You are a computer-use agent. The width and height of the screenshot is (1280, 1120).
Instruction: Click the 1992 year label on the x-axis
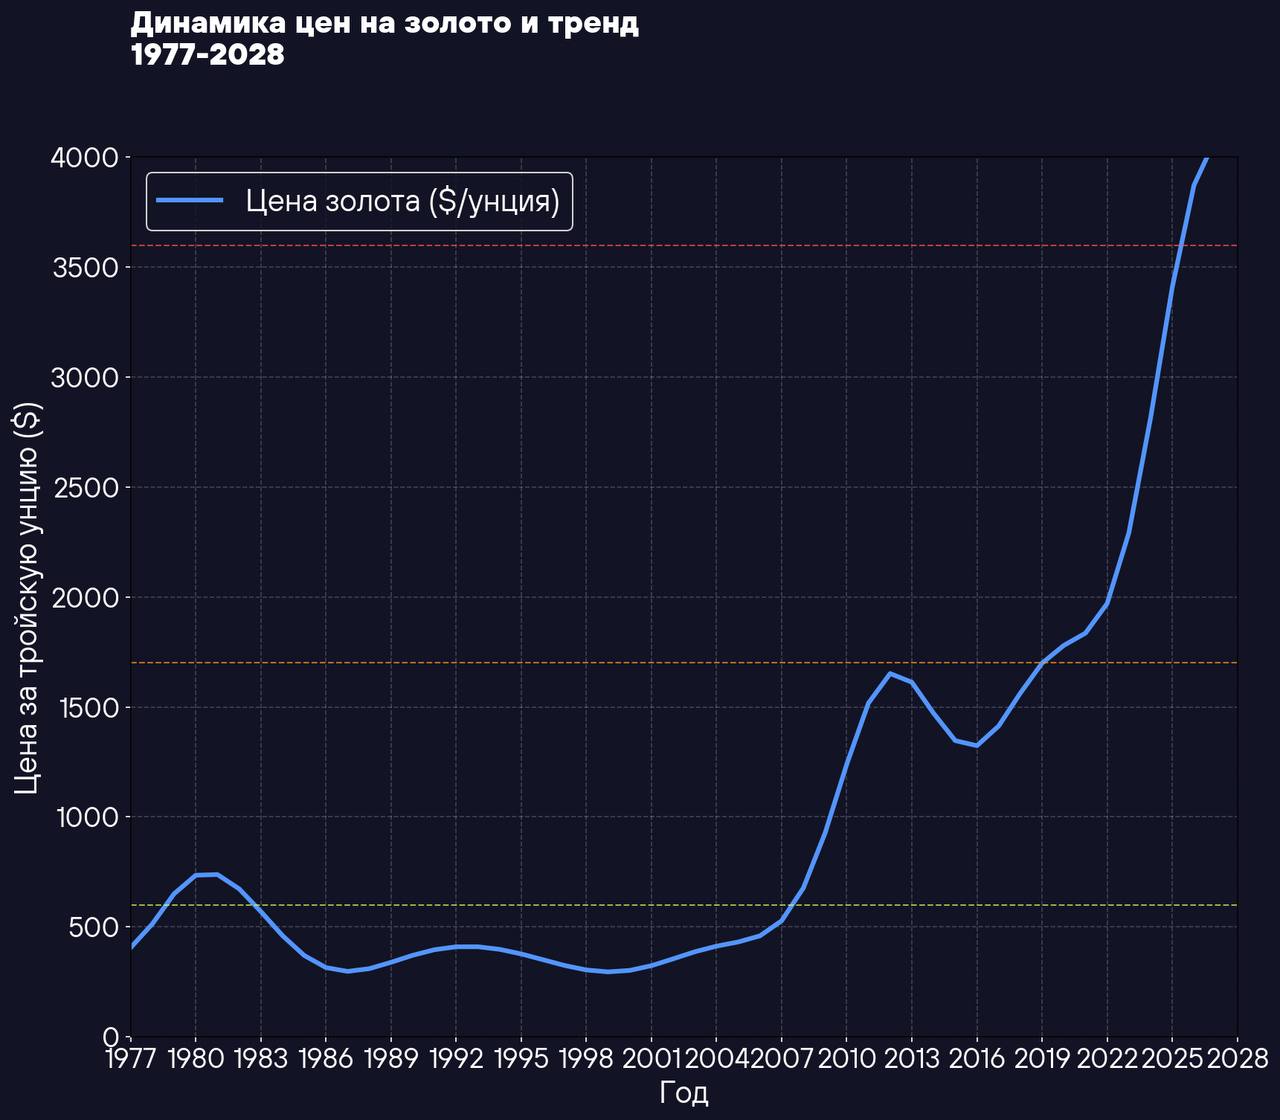(456, 1059)
